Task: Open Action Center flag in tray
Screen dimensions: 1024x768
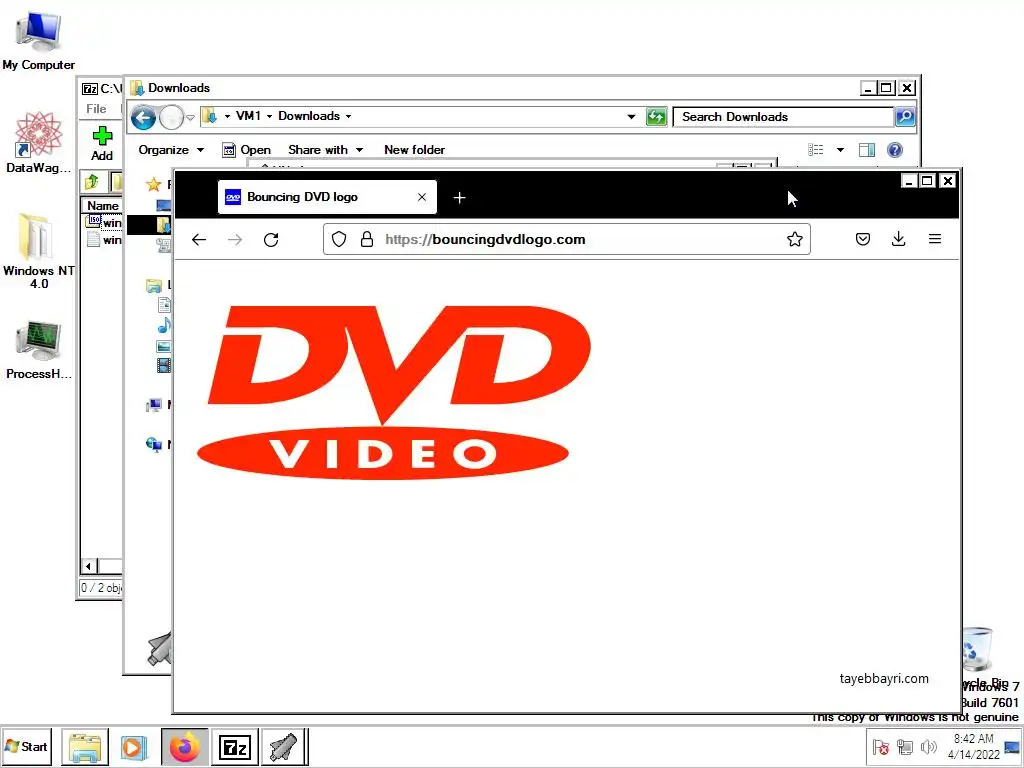Action: [x=880, y=746]
